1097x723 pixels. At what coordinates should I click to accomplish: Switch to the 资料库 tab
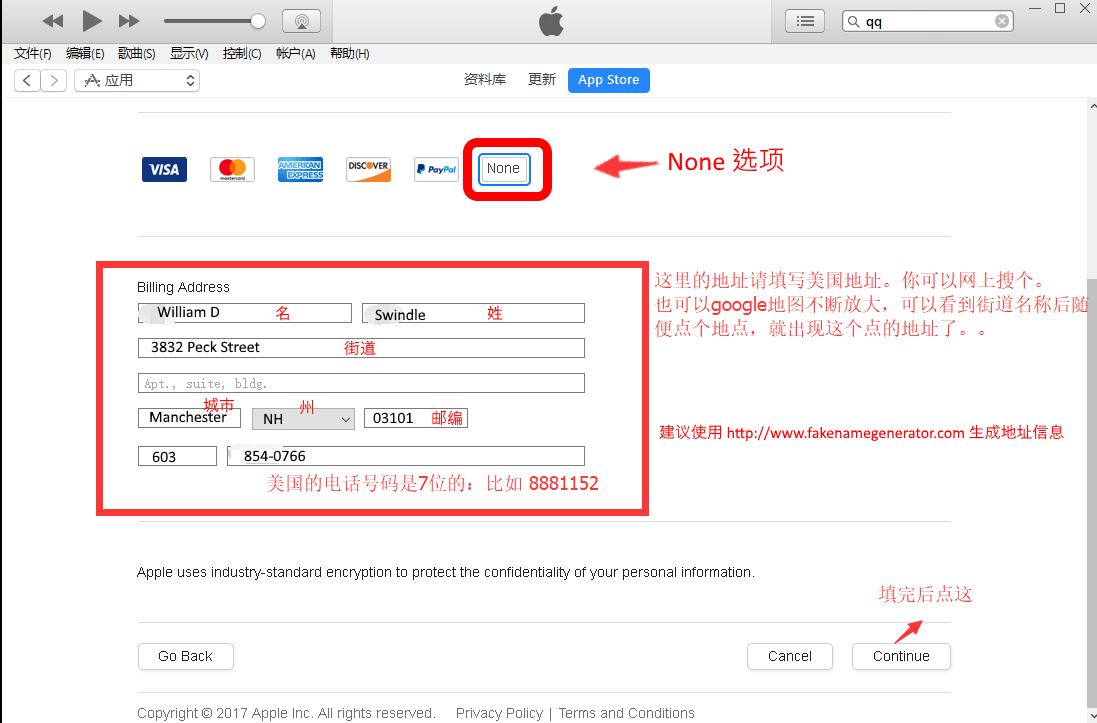(x=484, y=80)
